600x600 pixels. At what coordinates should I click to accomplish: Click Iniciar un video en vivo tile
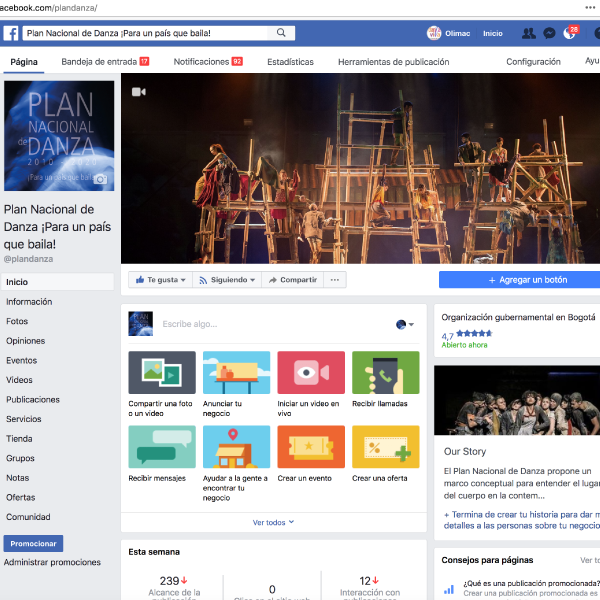click(x=311, y=384)
